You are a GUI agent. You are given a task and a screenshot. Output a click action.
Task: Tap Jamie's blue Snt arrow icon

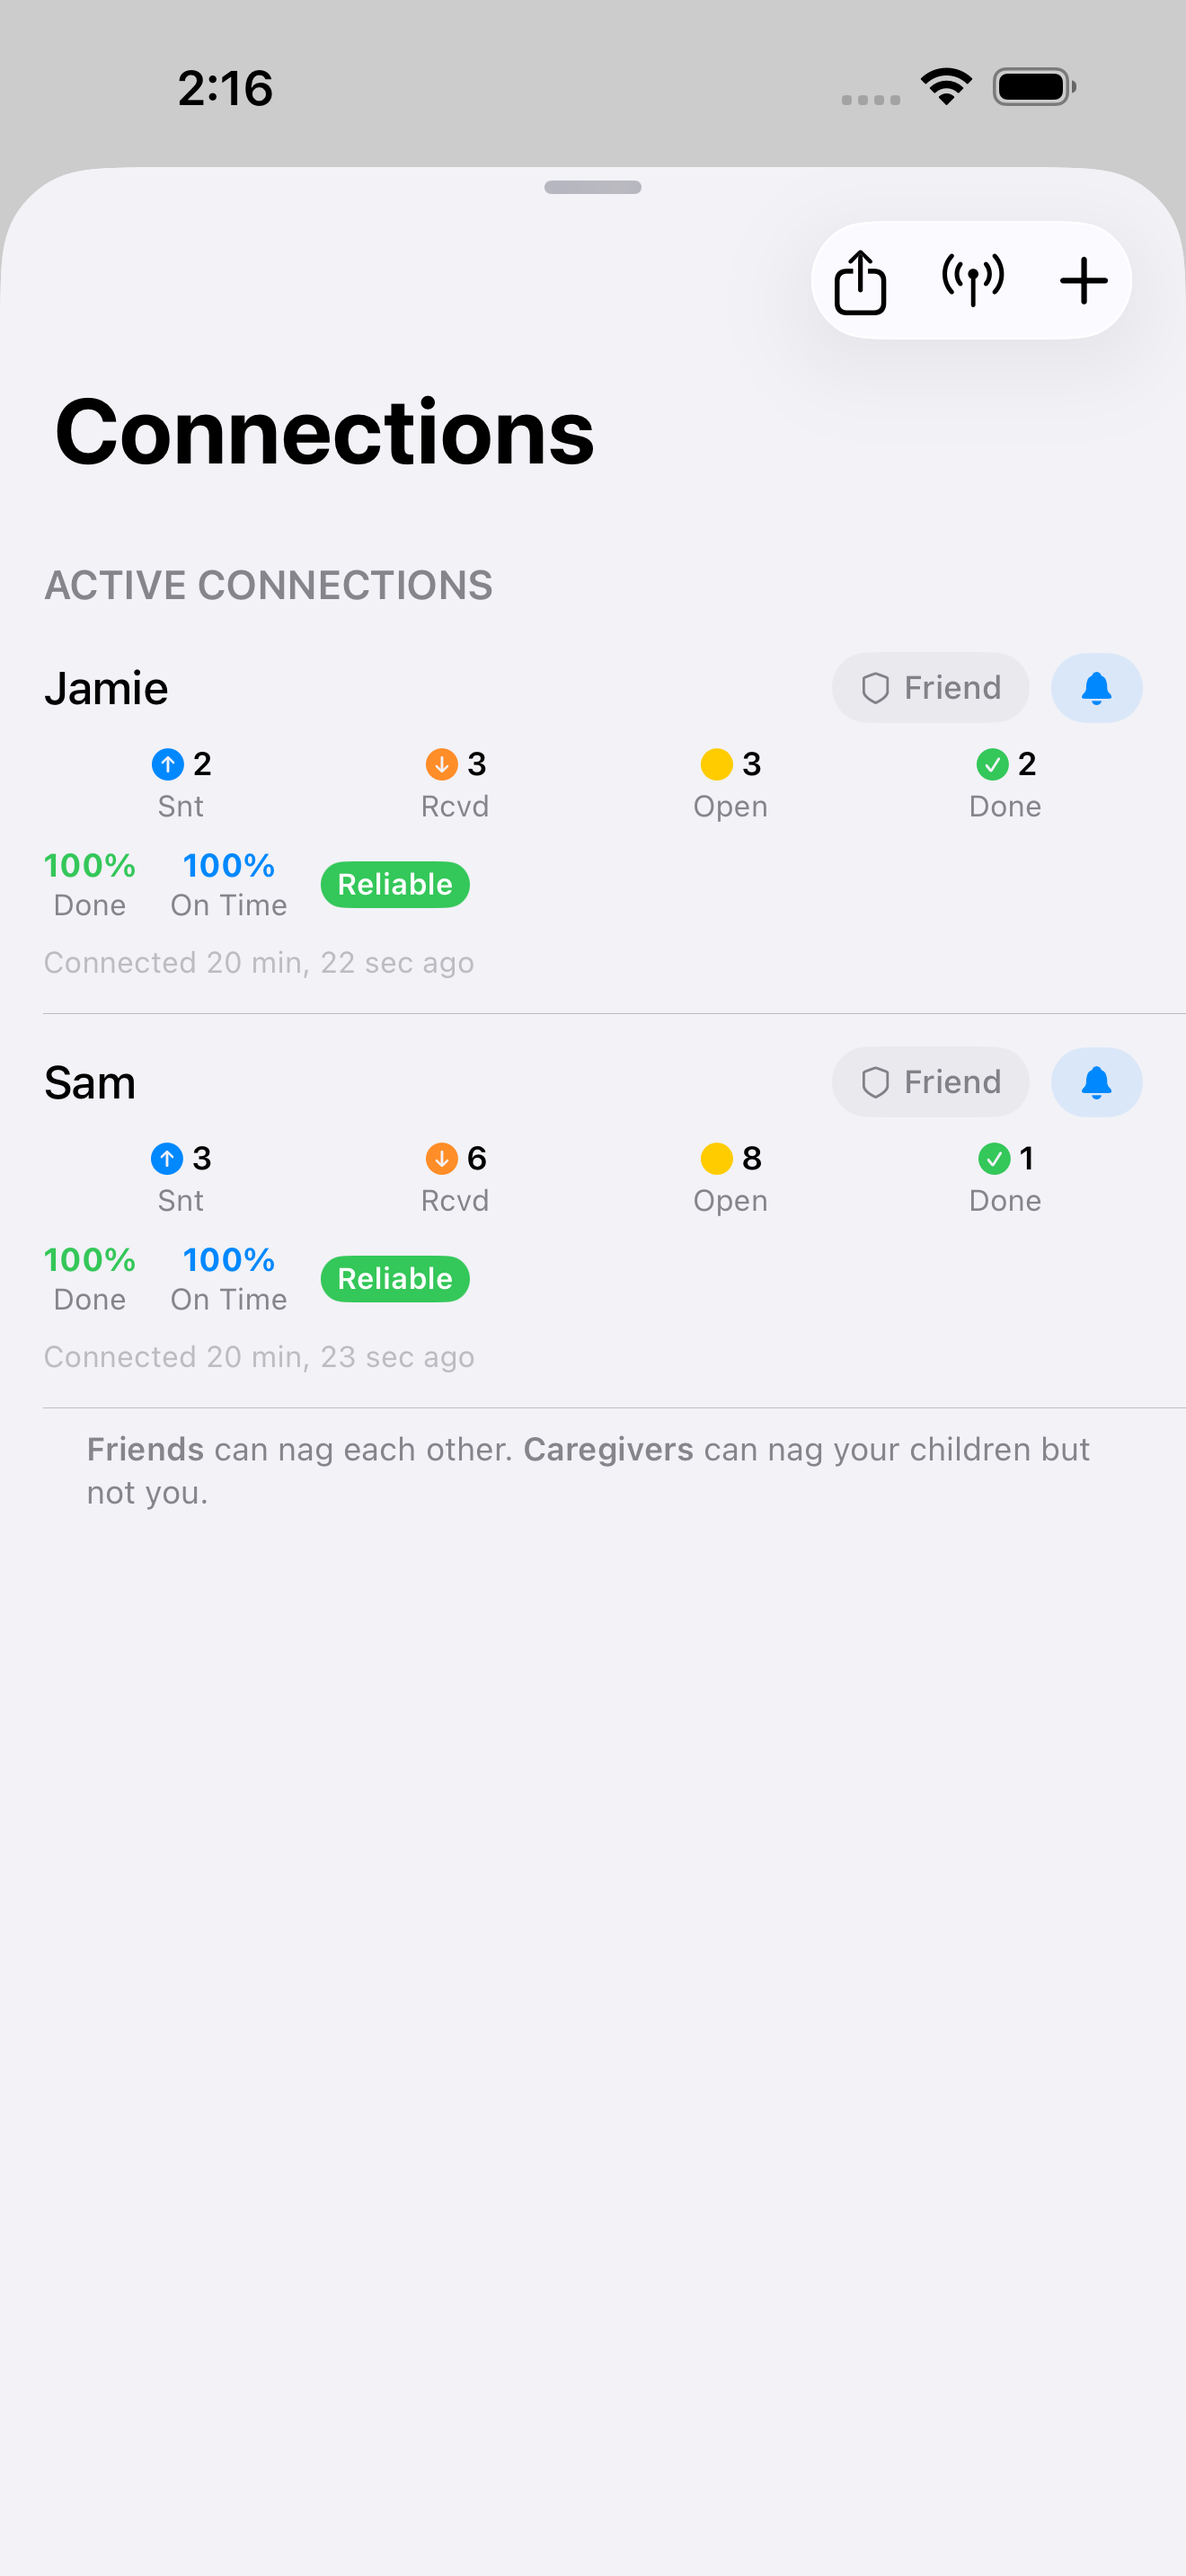tap(168, 764)
